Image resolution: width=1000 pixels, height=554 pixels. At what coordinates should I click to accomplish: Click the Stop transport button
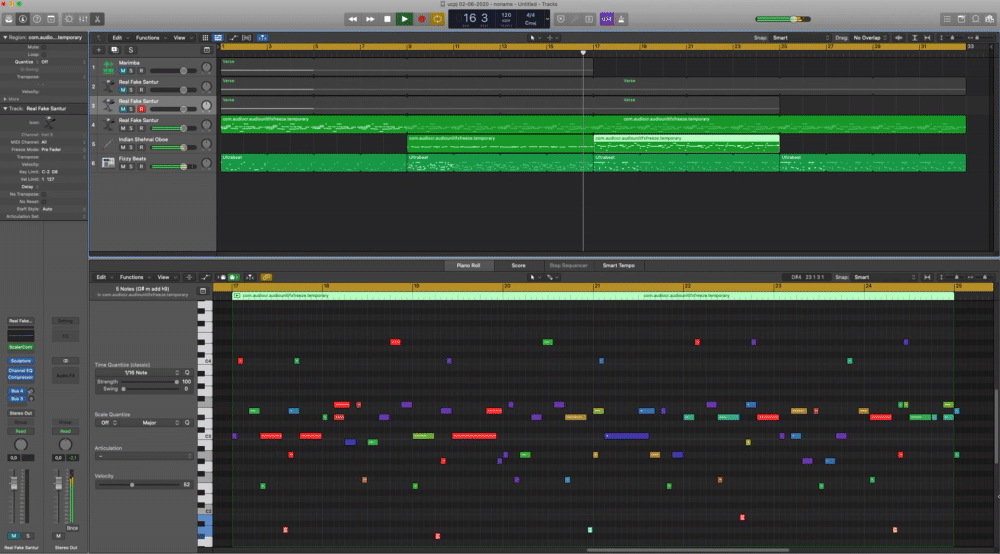387,18
